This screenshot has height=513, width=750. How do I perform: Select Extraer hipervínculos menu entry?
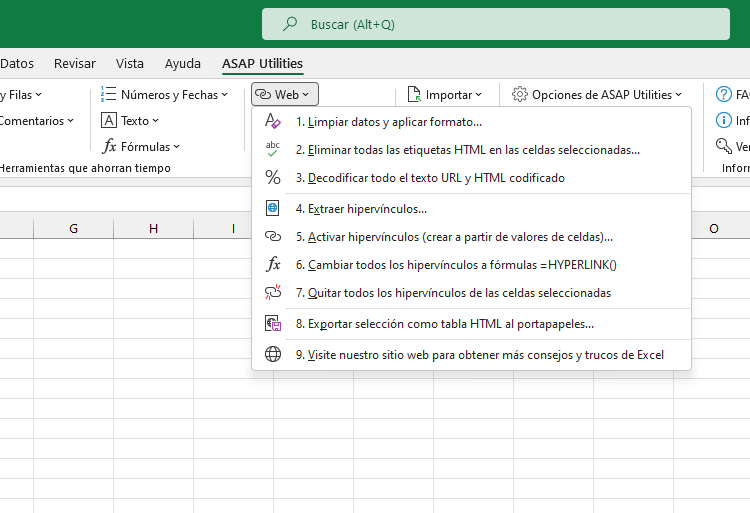(x=471, y=208)
